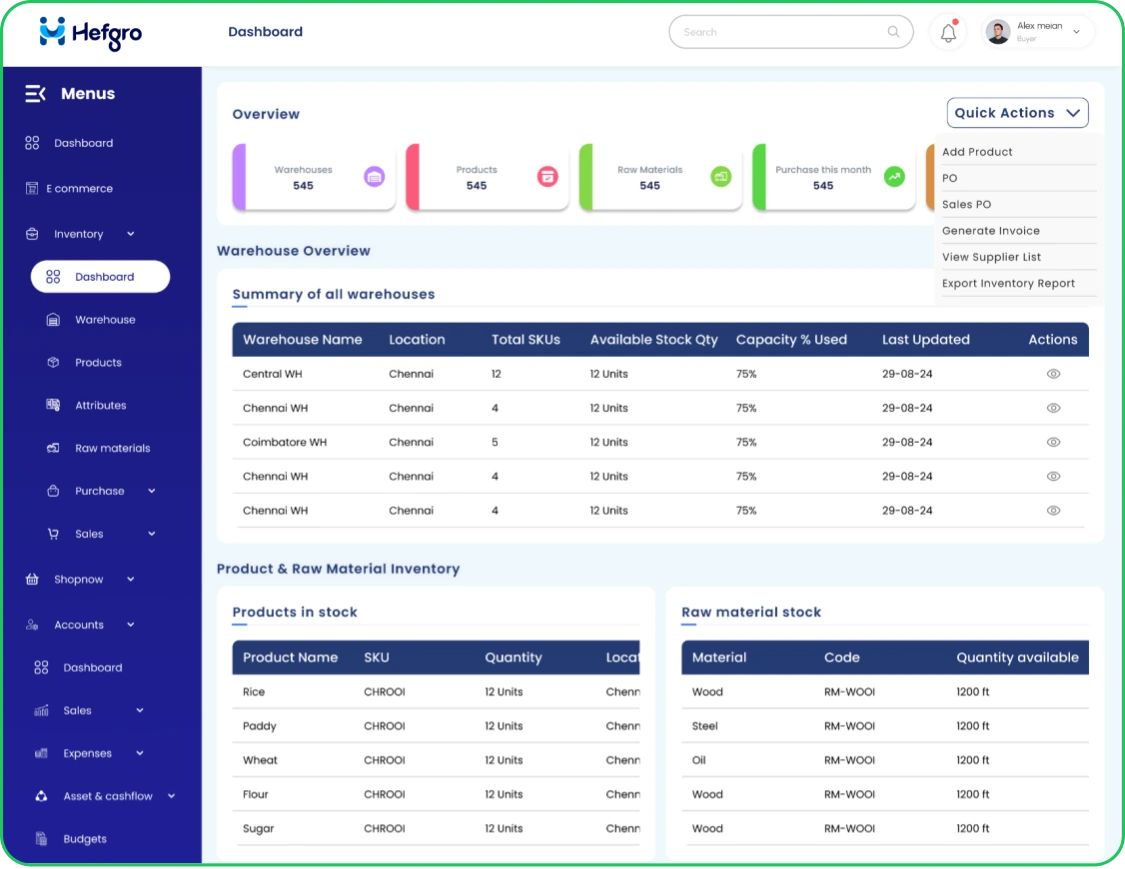Open Budgets from the sidebar
1125x869 pixels.
pyautogui.click(x=43, y=838)
